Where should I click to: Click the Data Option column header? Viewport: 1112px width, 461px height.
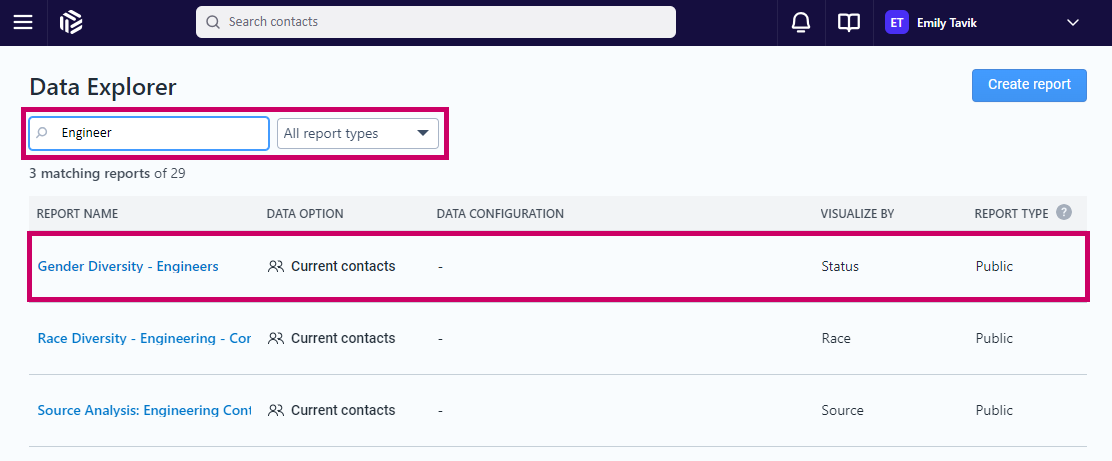tap(305, 213)
